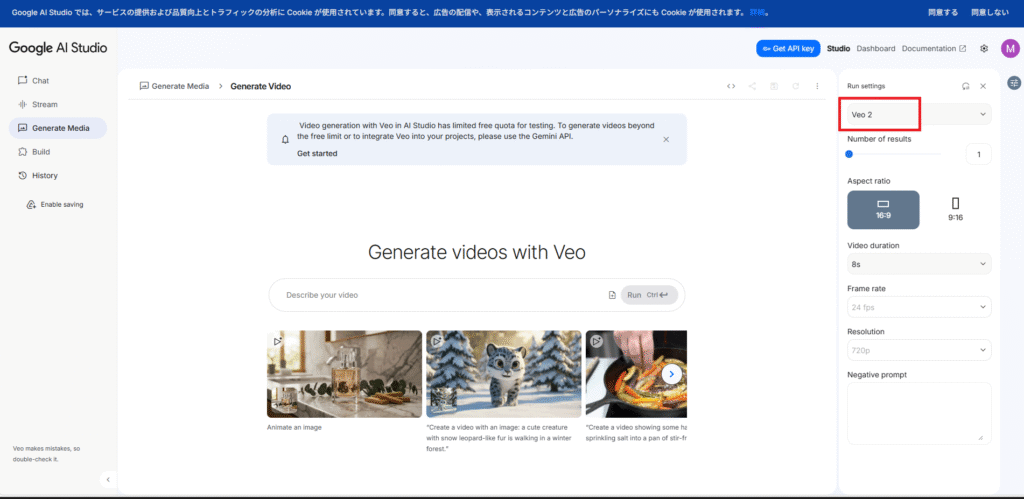This screenshot has width=1024, height=499.
Task: Switch to the Studio tab
Action: coord(838,48)
